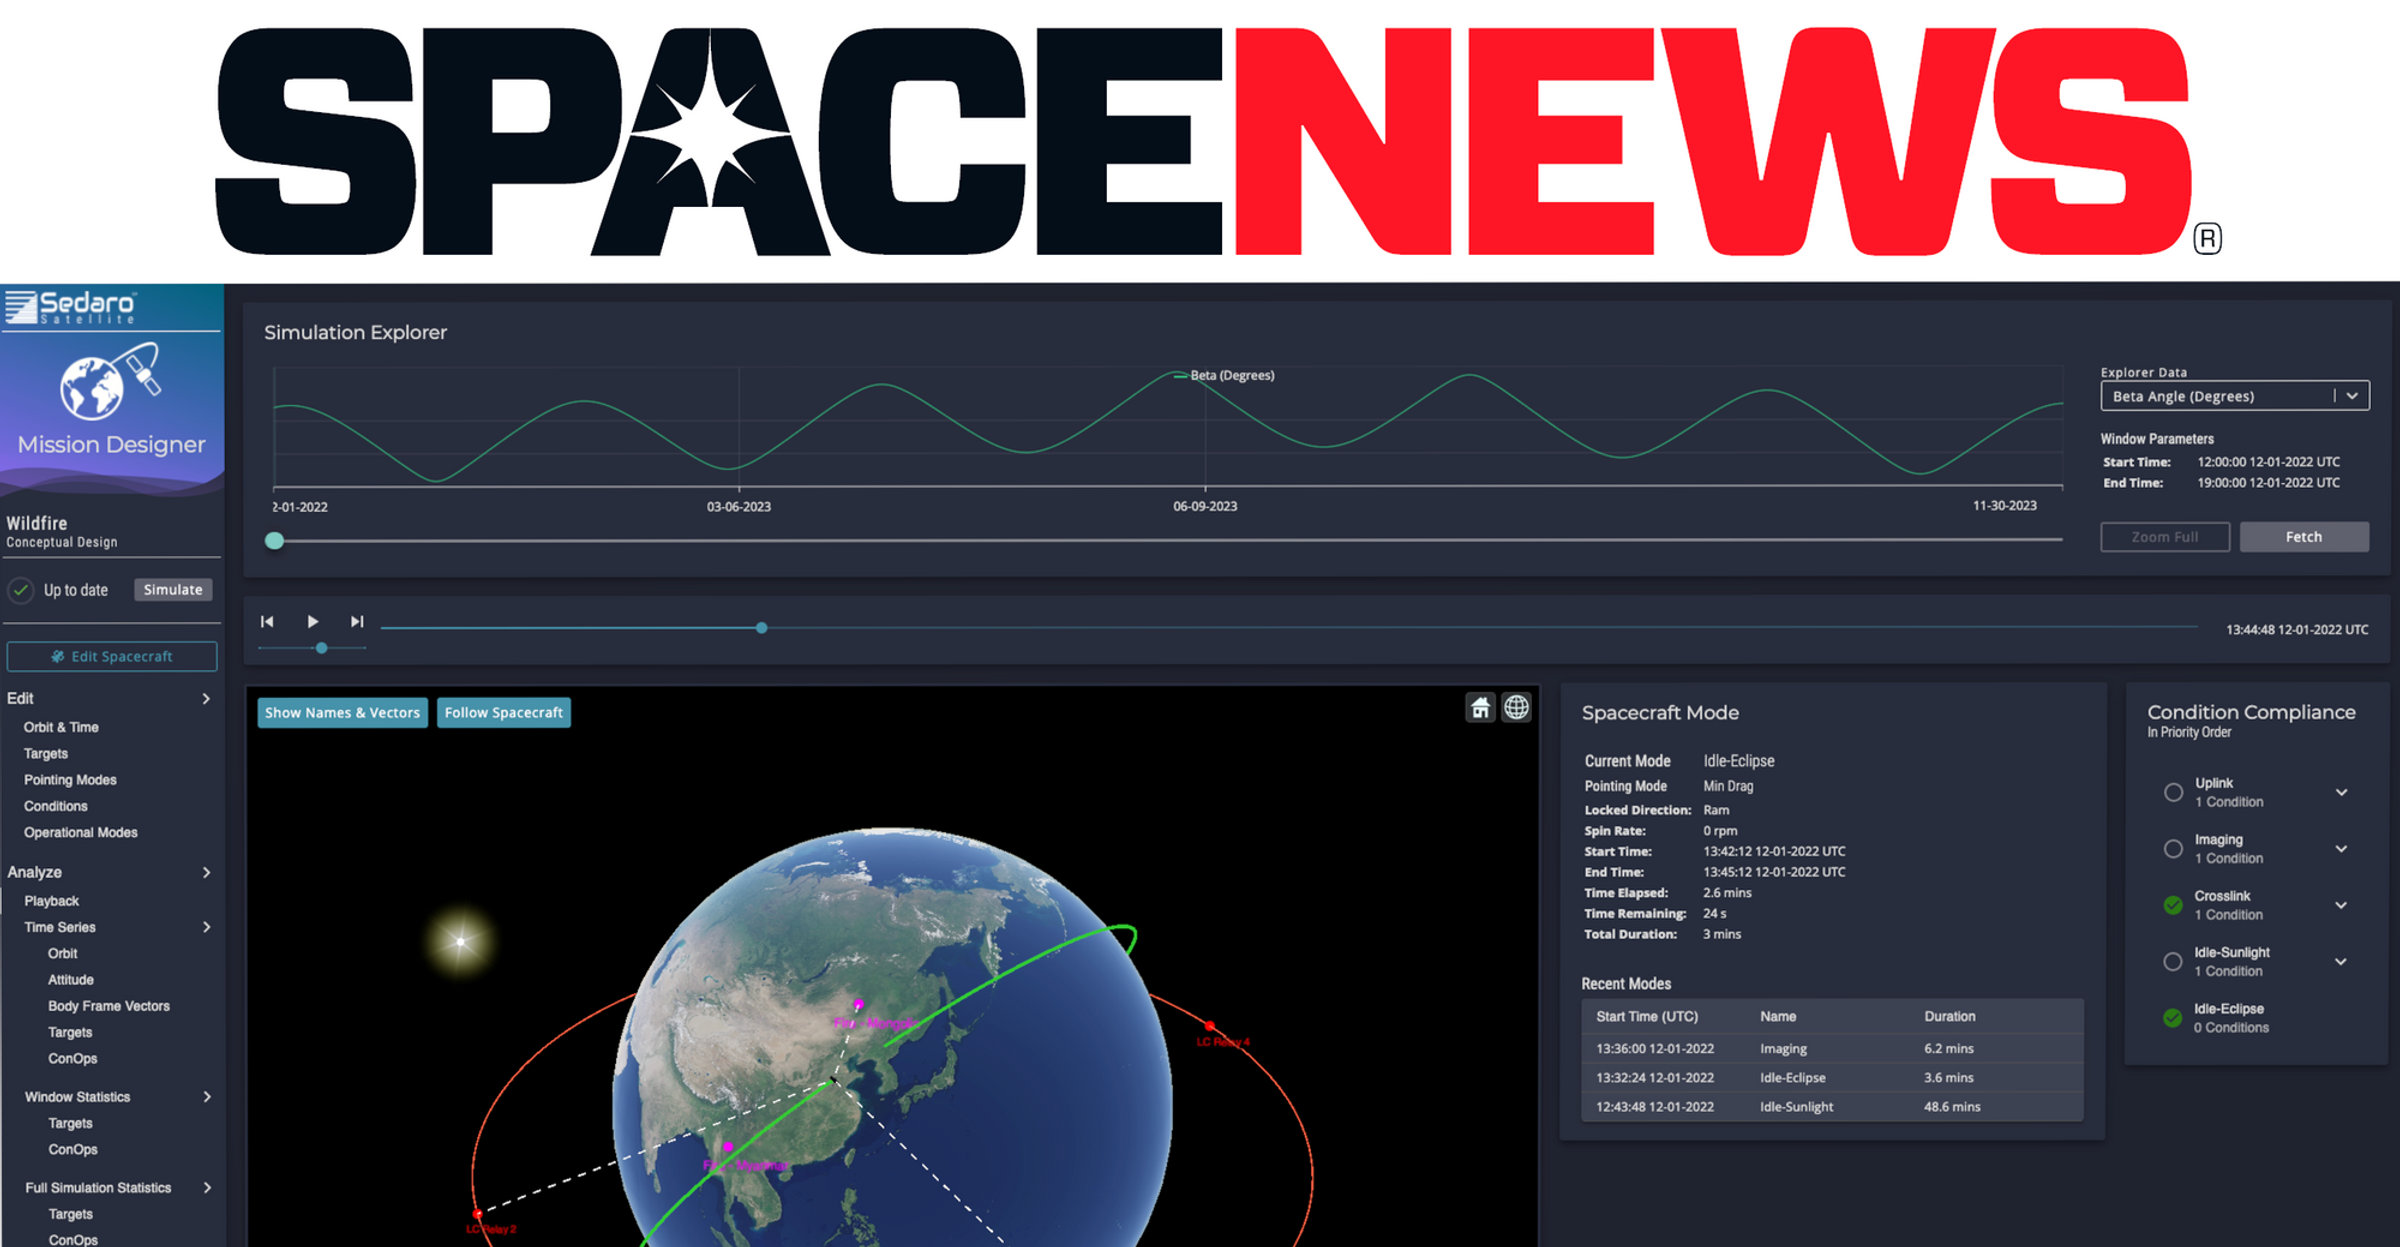The width and height of the screenshot is (2400, 1247).
Task: Collapse the Analyze section chevron
Action: point(206,872)
